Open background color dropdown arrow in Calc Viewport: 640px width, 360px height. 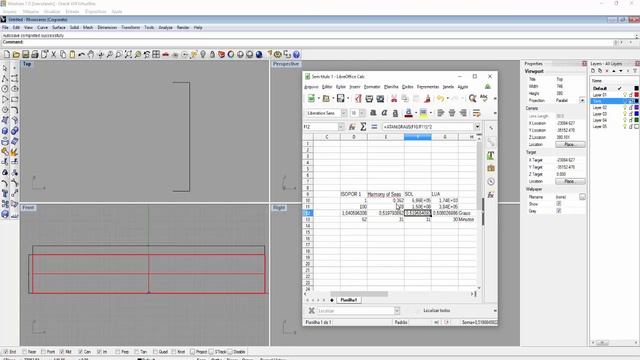[x=431, y=113]
